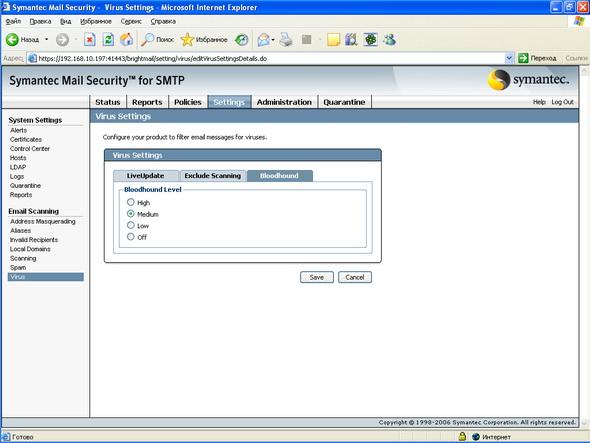The height and width of the screenshot is (443, 590).
Task: Open Spam settings link
Action: pos(18,268)
